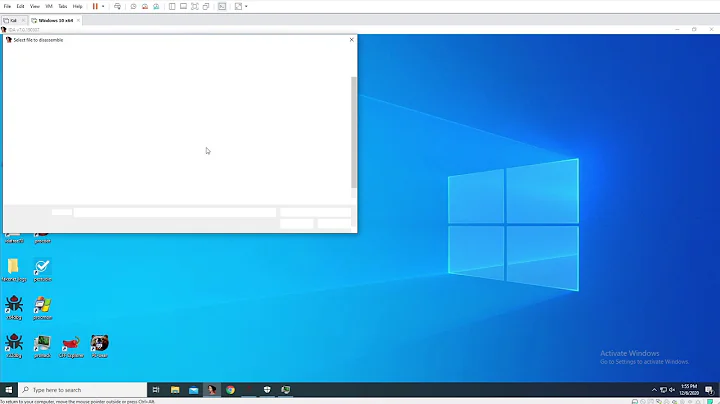The height and width of the screenshot is (404, 720).
Task: Expand the stretch display dropdown arrow
Action: coord(246,6)
